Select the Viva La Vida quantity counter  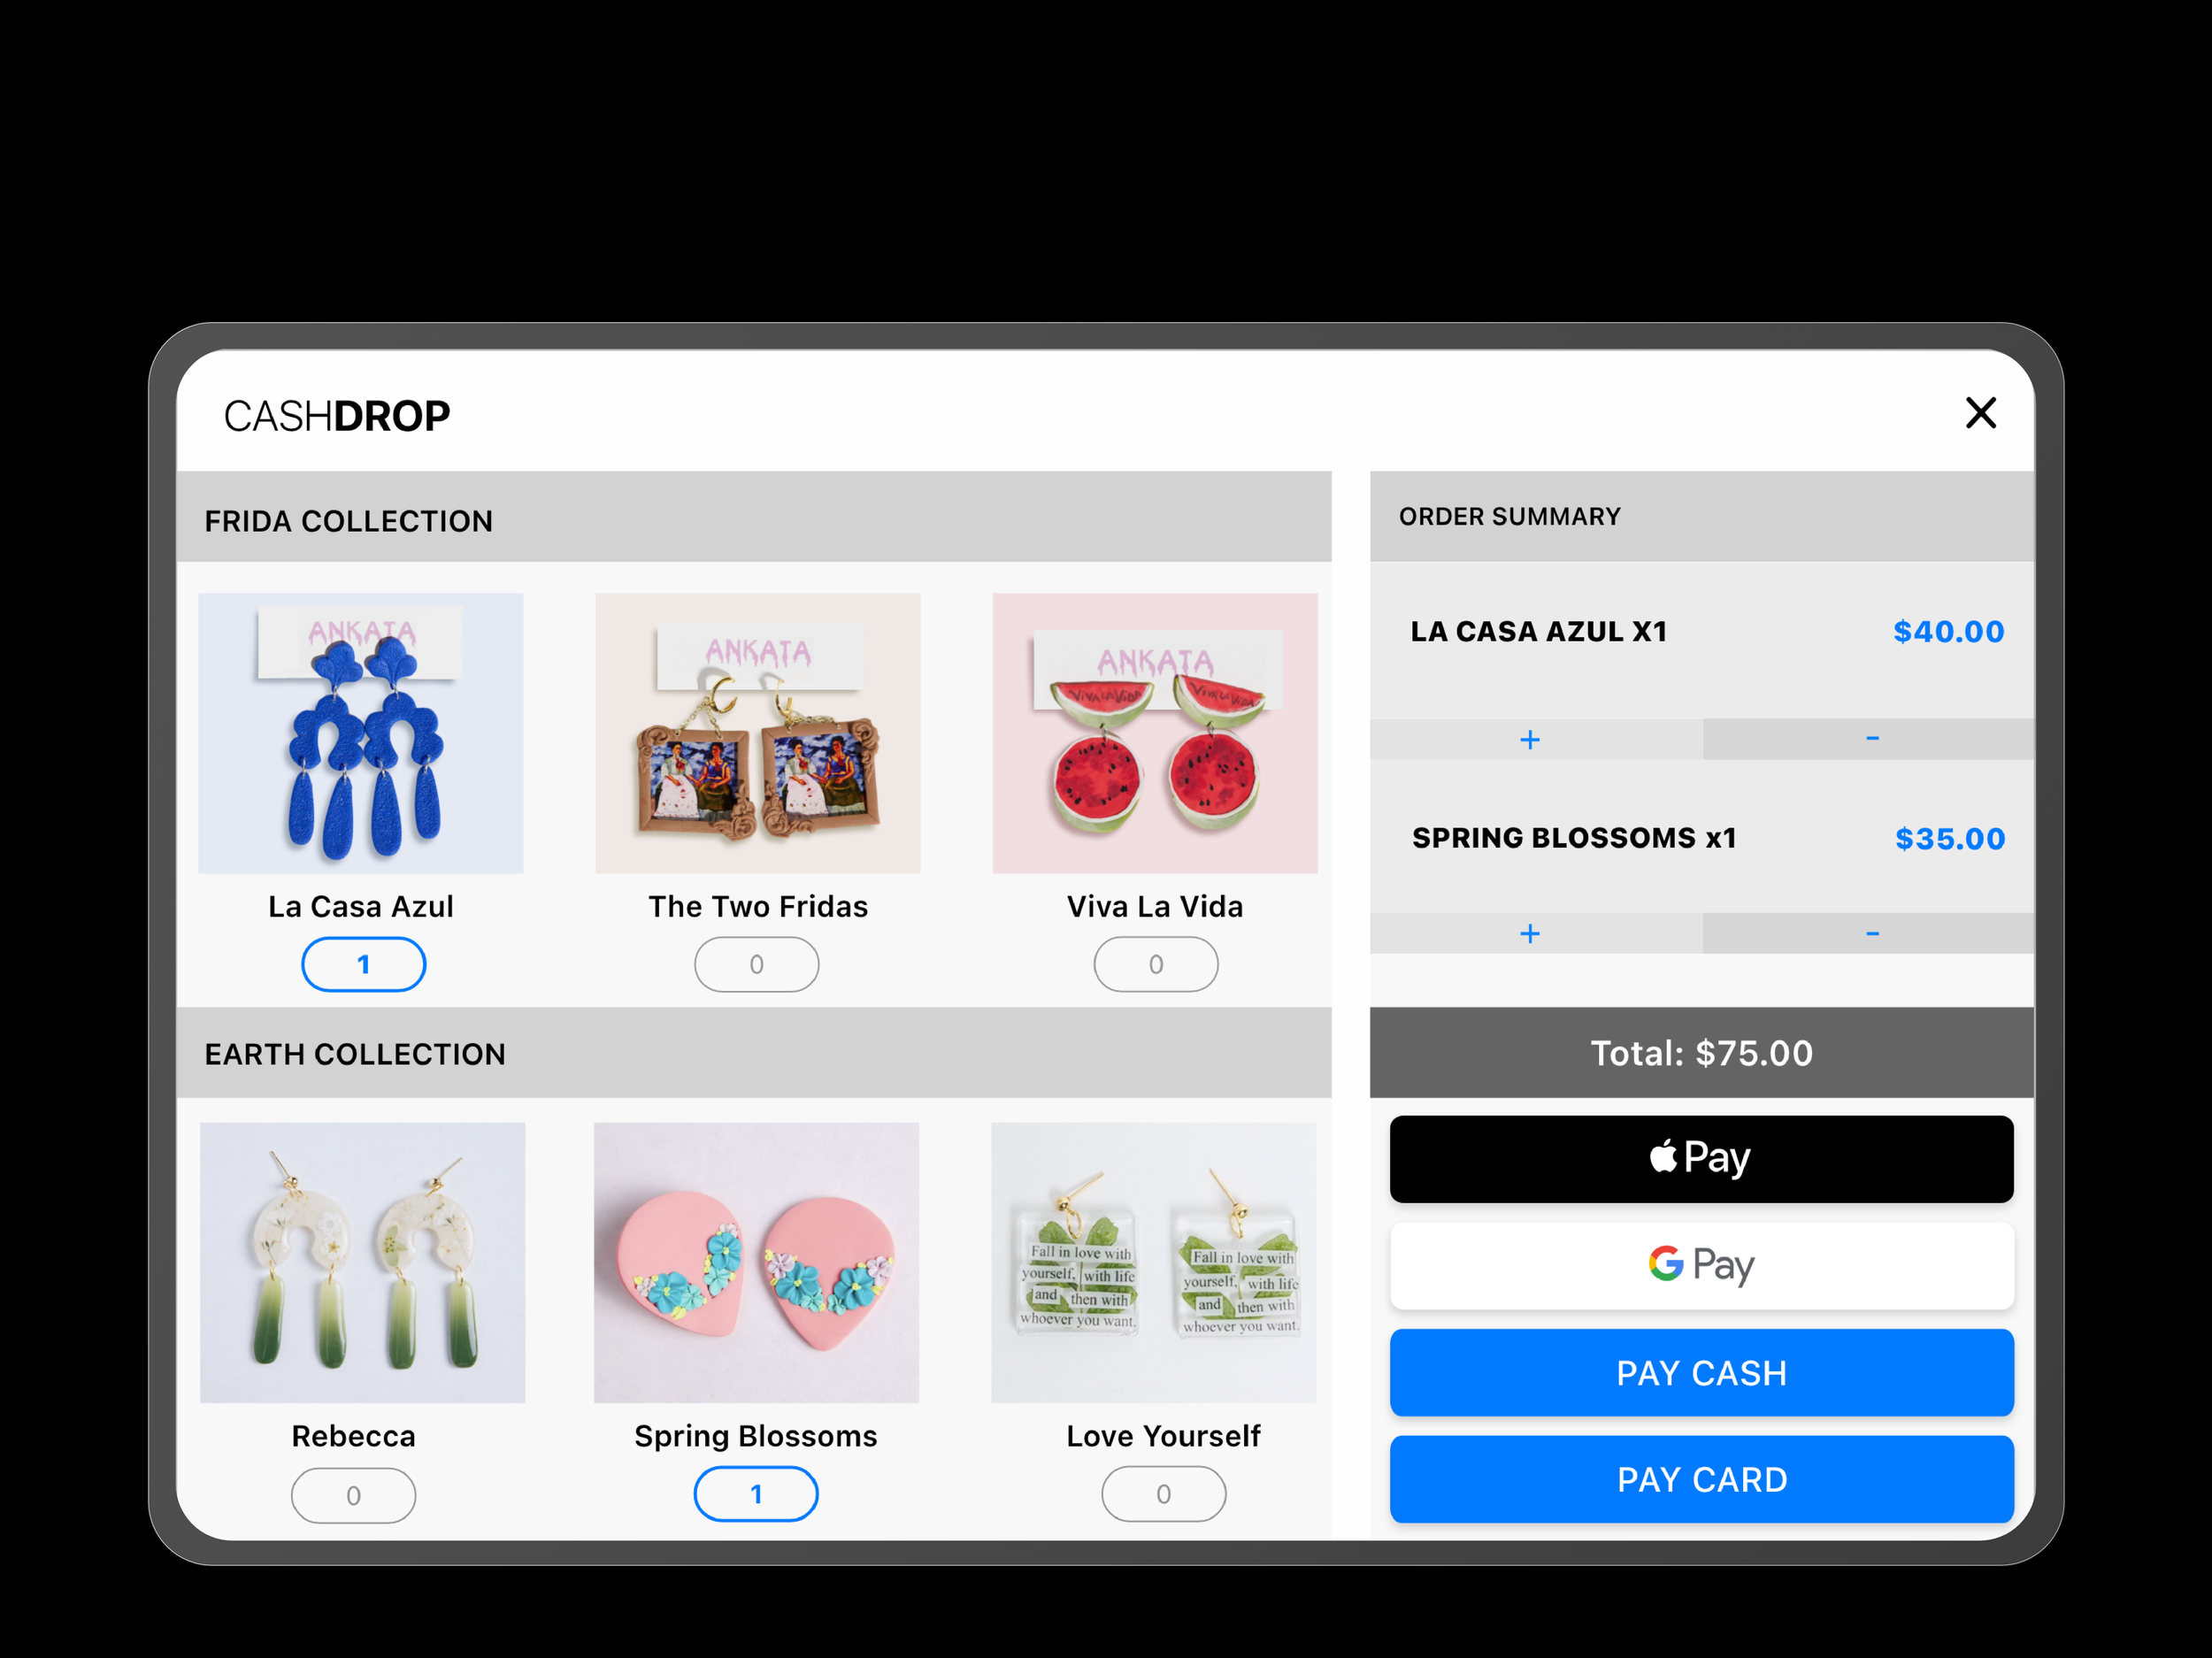[1156, 964]
